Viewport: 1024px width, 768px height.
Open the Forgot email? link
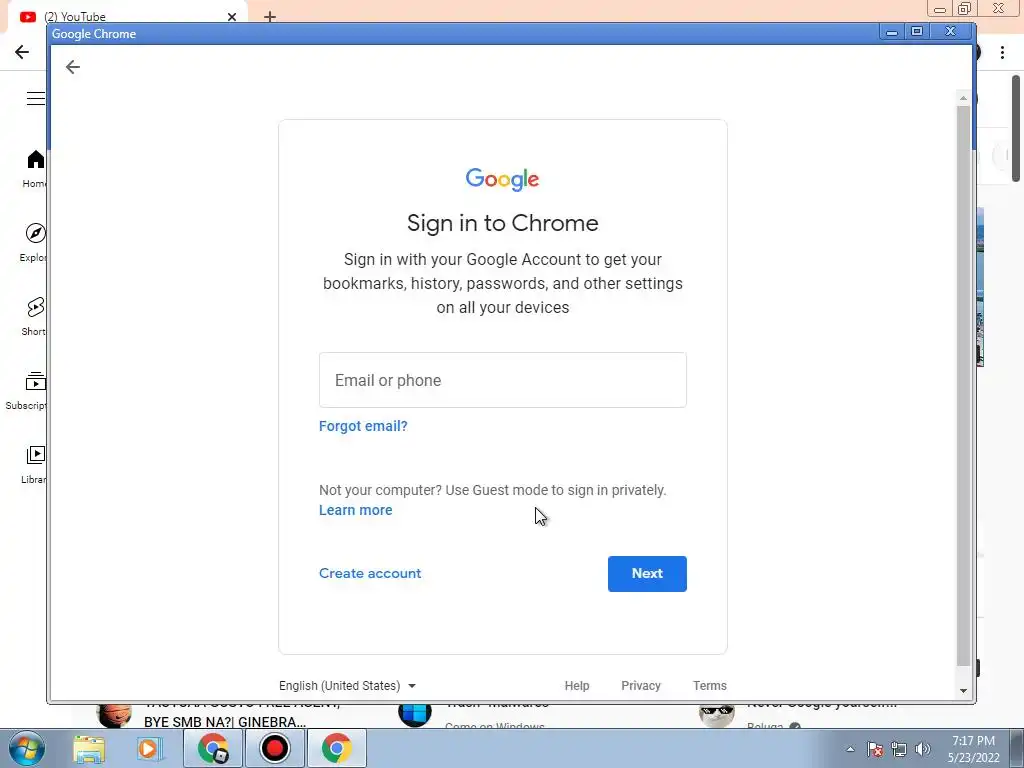(x=363, y=426)
